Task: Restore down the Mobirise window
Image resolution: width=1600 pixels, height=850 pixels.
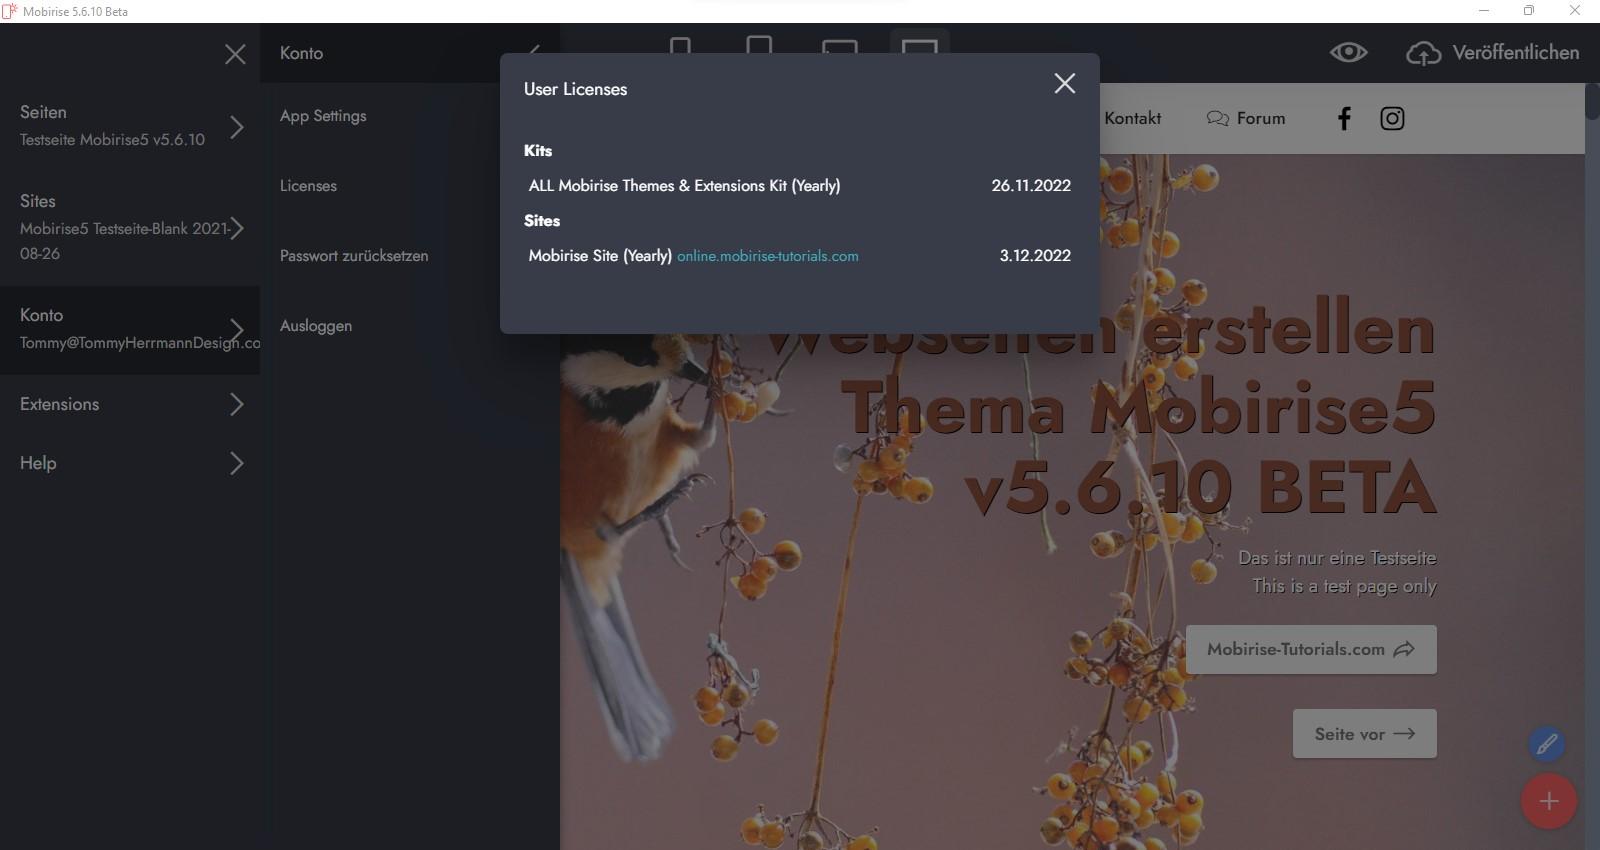Action: 1529,11
